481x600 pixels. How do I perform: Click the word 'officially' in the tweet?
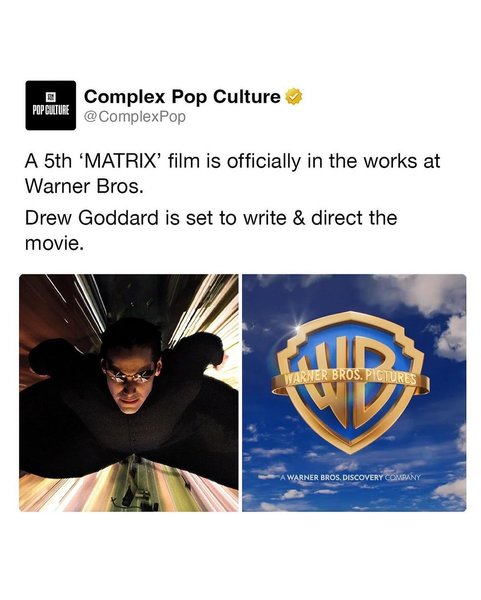[x=264, y=161]
